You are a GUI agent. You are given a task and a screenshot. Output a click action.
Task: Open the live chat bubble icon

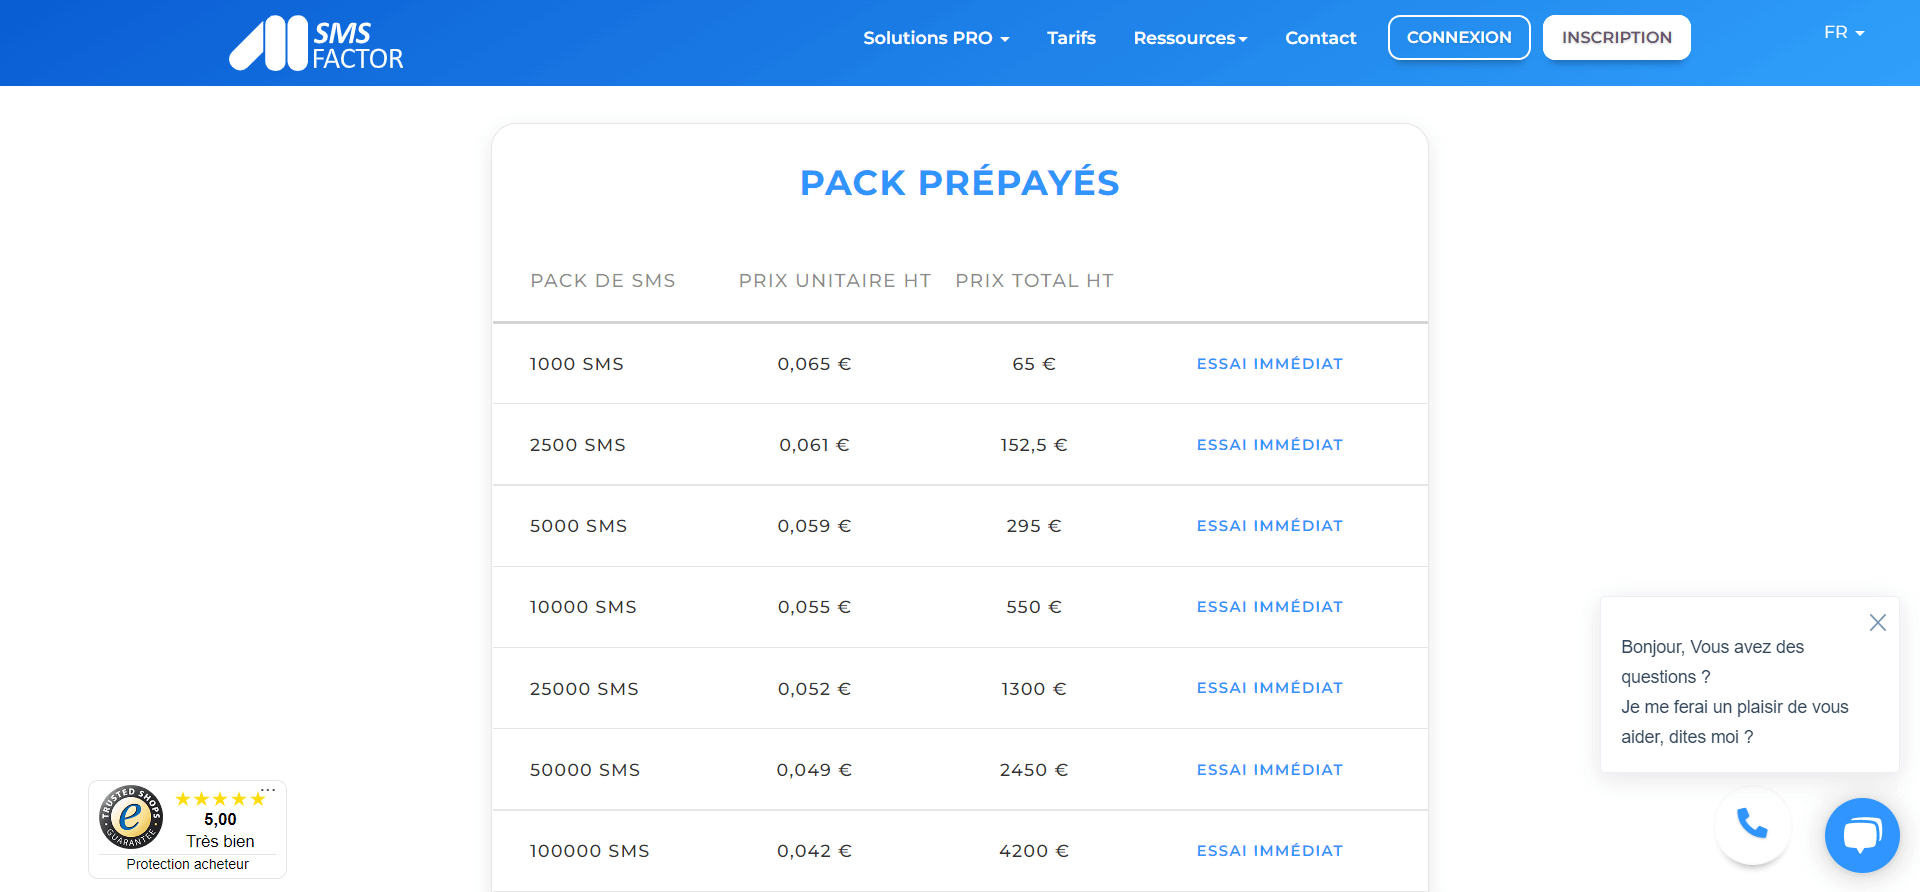coord(1861,834)
